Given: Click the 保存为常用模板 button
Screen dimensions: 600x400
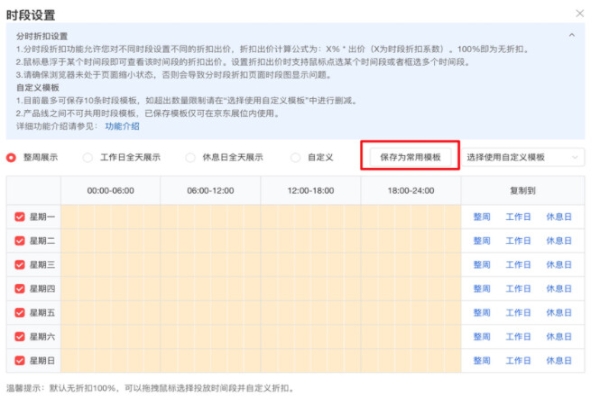Looking at the screenshot, I should 410,158.
